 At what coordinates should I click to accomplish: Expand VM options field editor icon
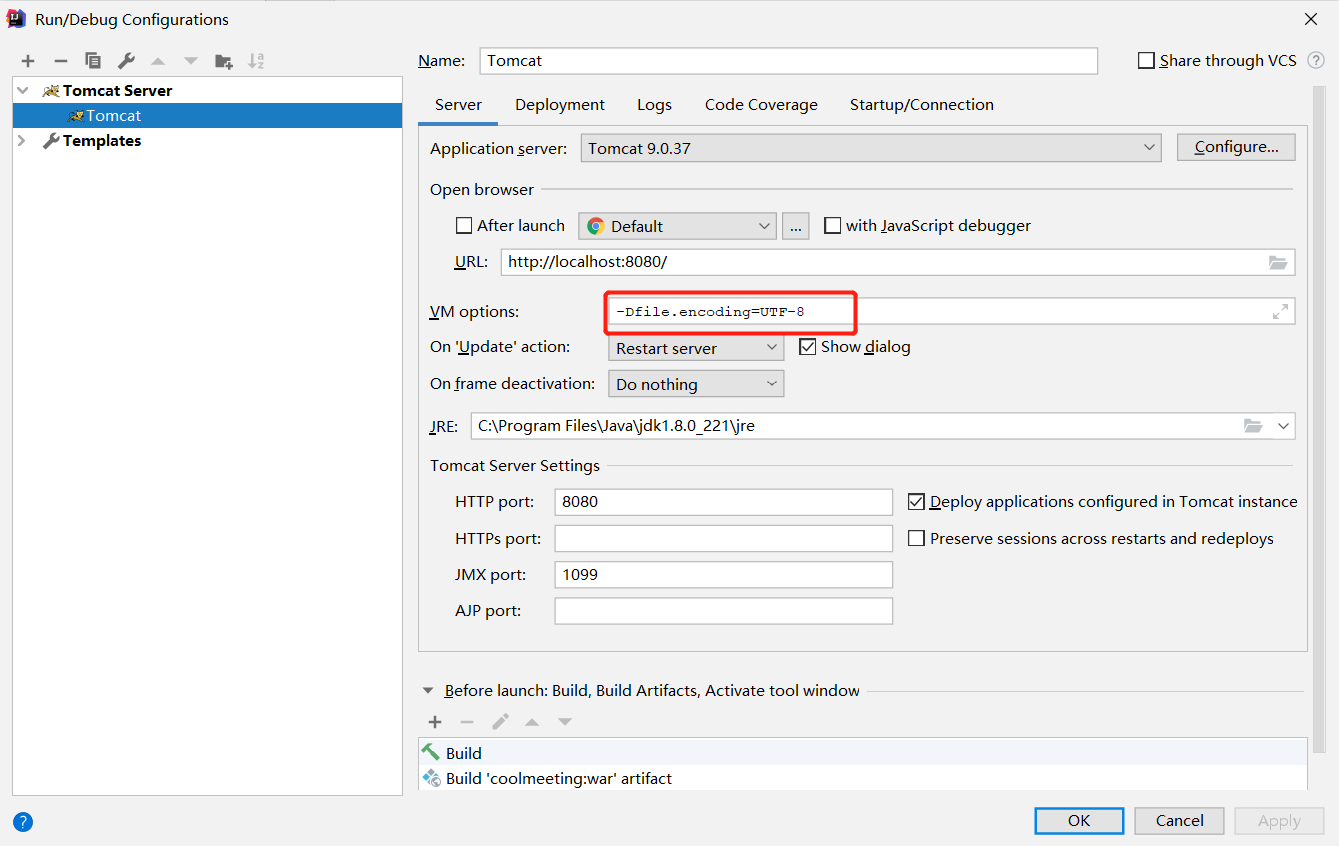coord(1280,312)
